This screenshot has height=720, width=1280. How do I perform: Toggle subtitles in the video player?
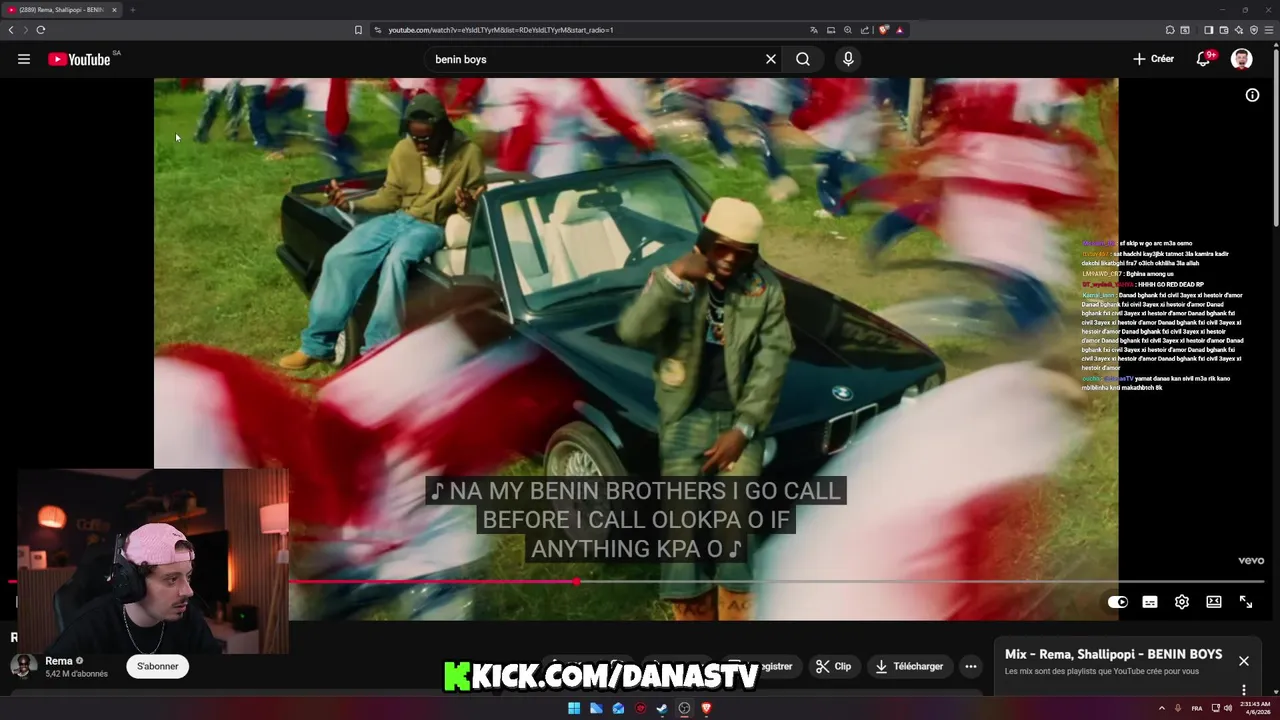pyautogui.click(x=1150, y=602)
